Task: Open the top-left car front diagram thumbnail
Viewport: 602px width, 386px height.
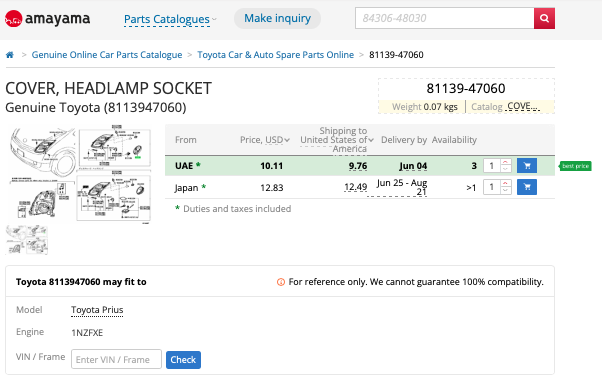Action: point(42,151)
